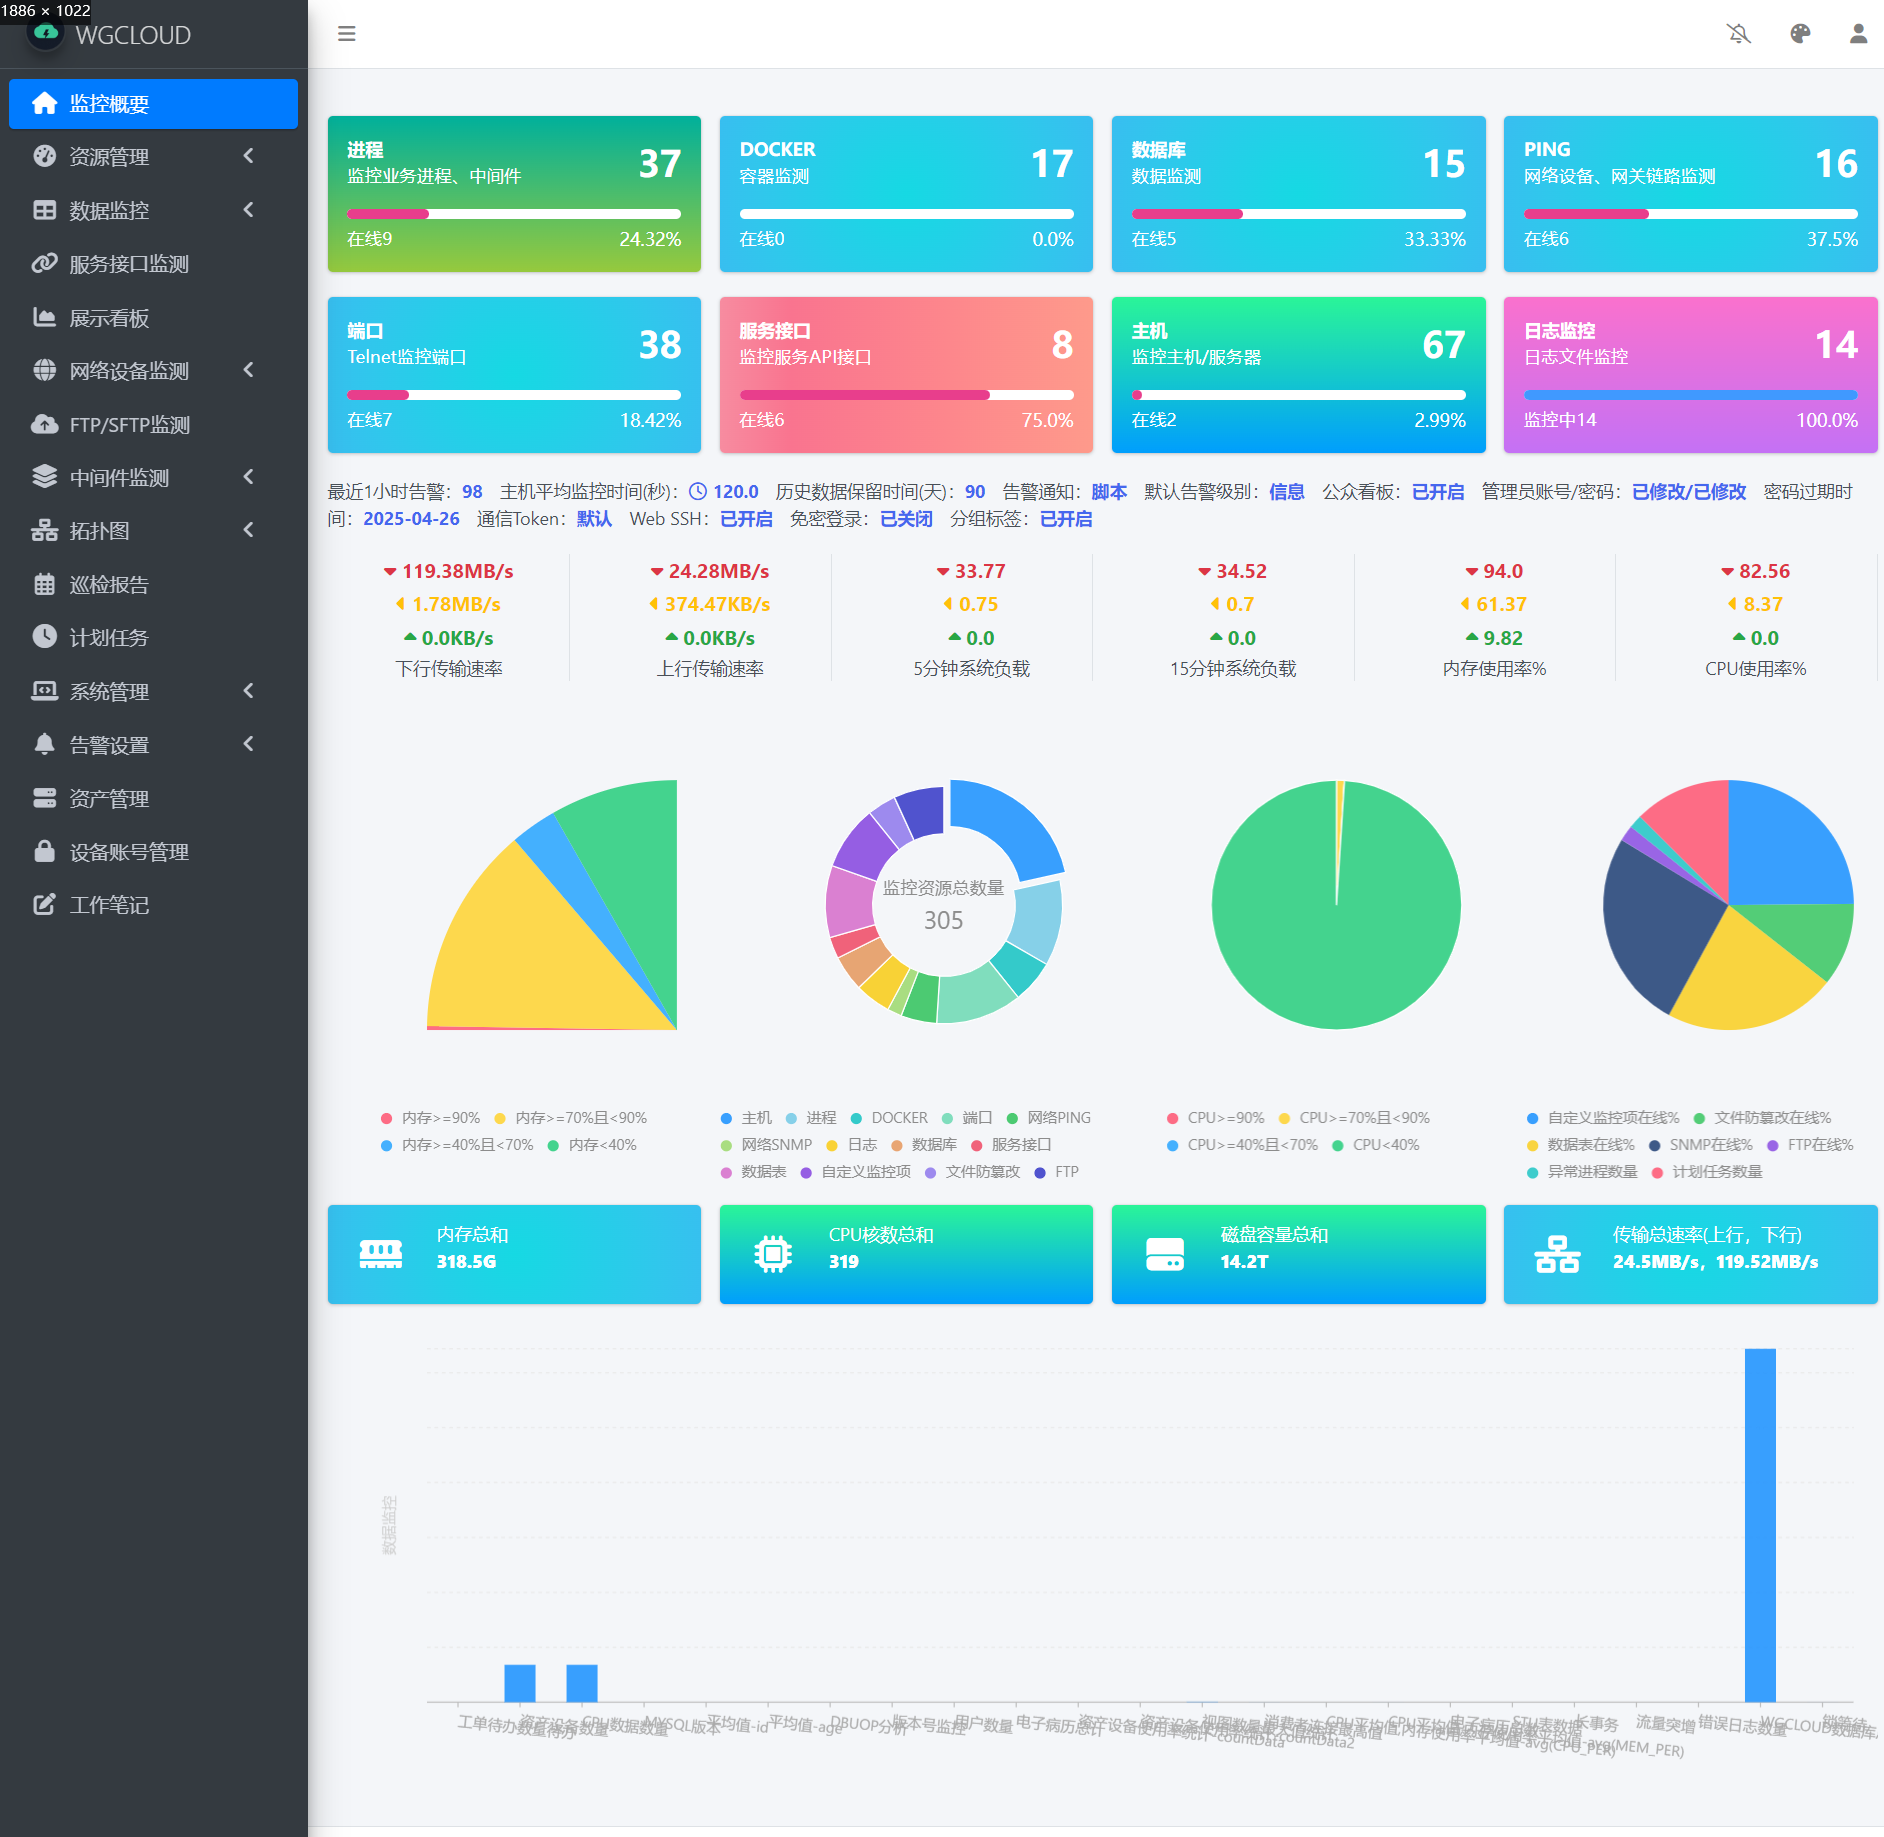Click the 进程 card progress bar

click(x=514, y=214)
